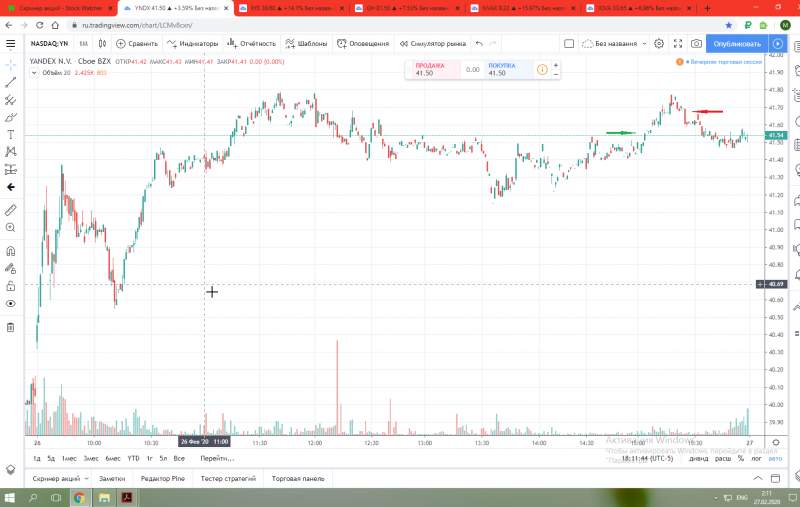Click the Опубликовать publish button
Viewport: 800px width, 507px height.
pyautogui.click(x=737, y=44)
